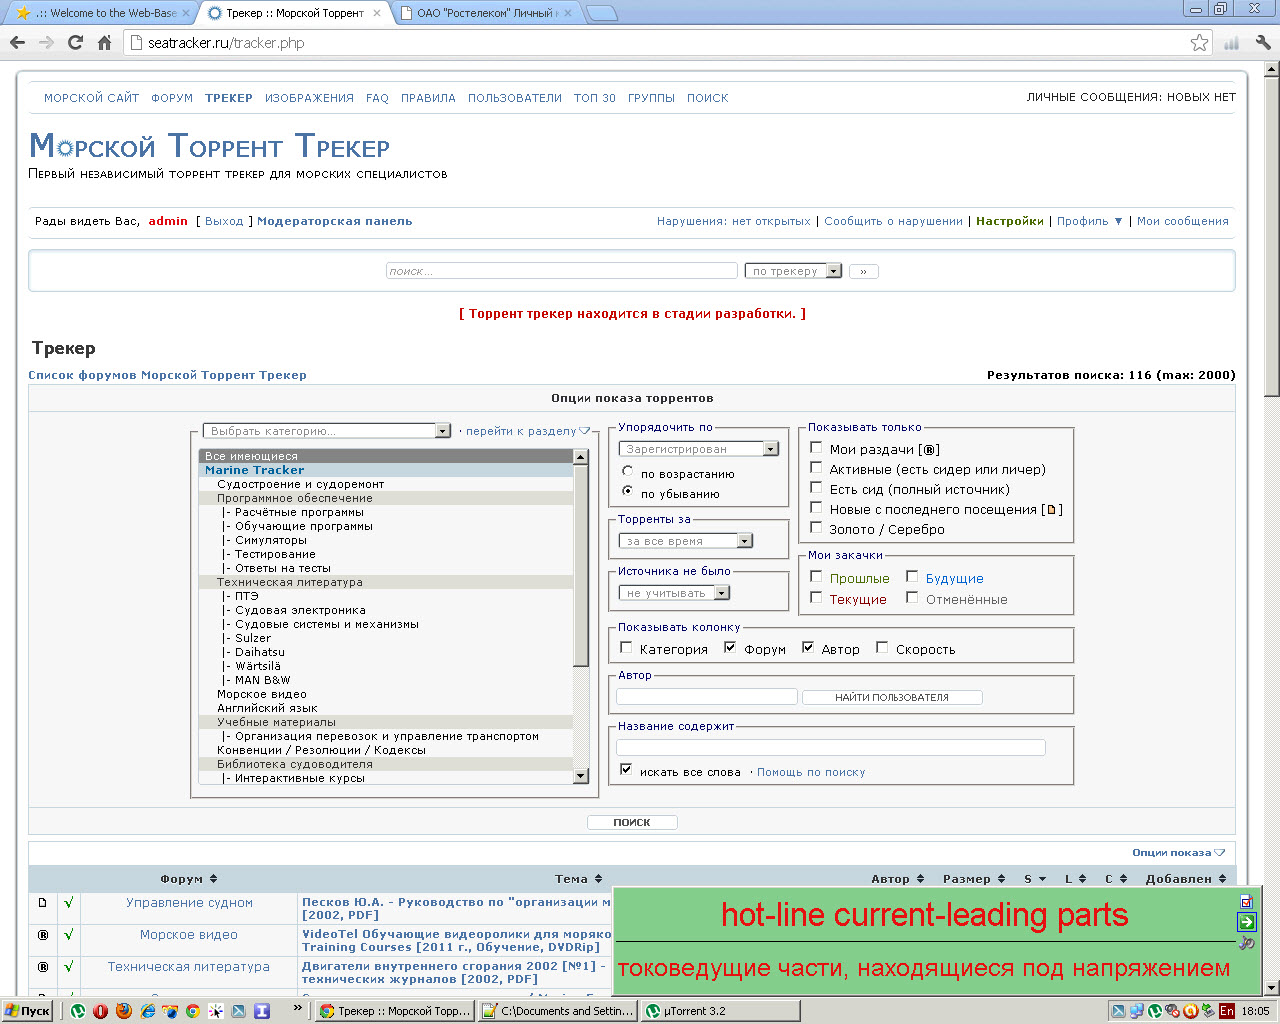Switch to the Ростелеком browser tab
The width and height of the screenshot is (1280, 1024).
click(x=483, y=13)
